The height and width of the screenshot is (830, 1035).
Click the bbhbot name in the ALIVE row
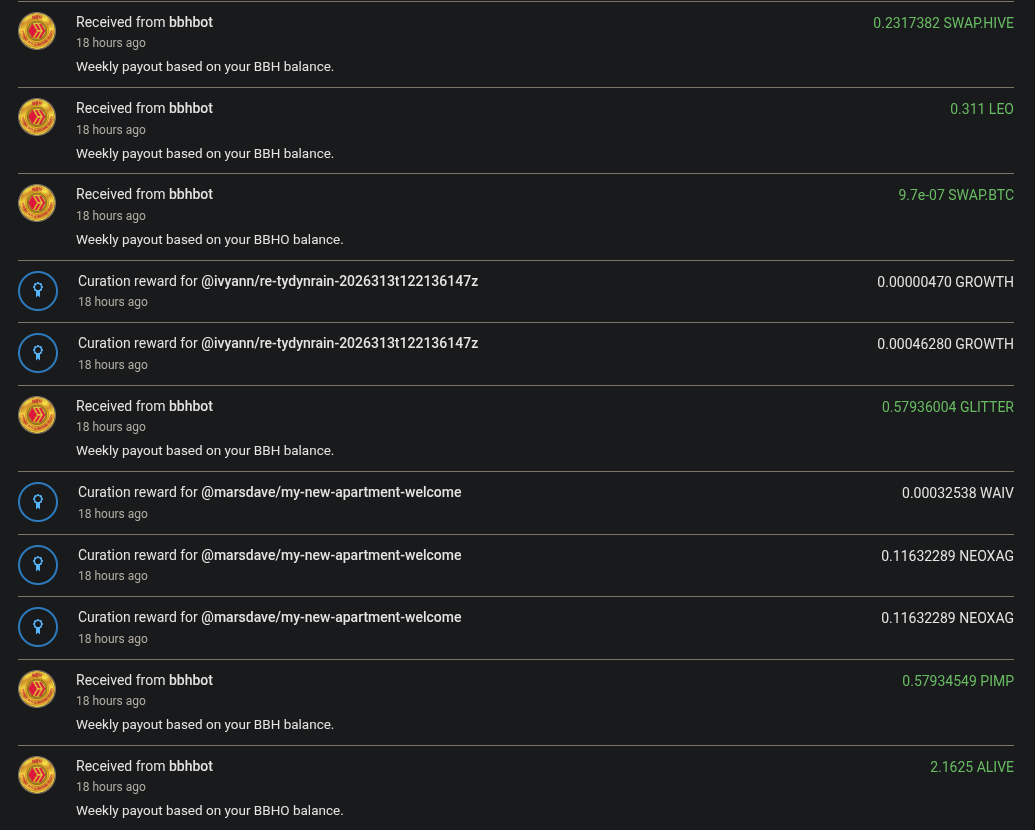[190, 766]
